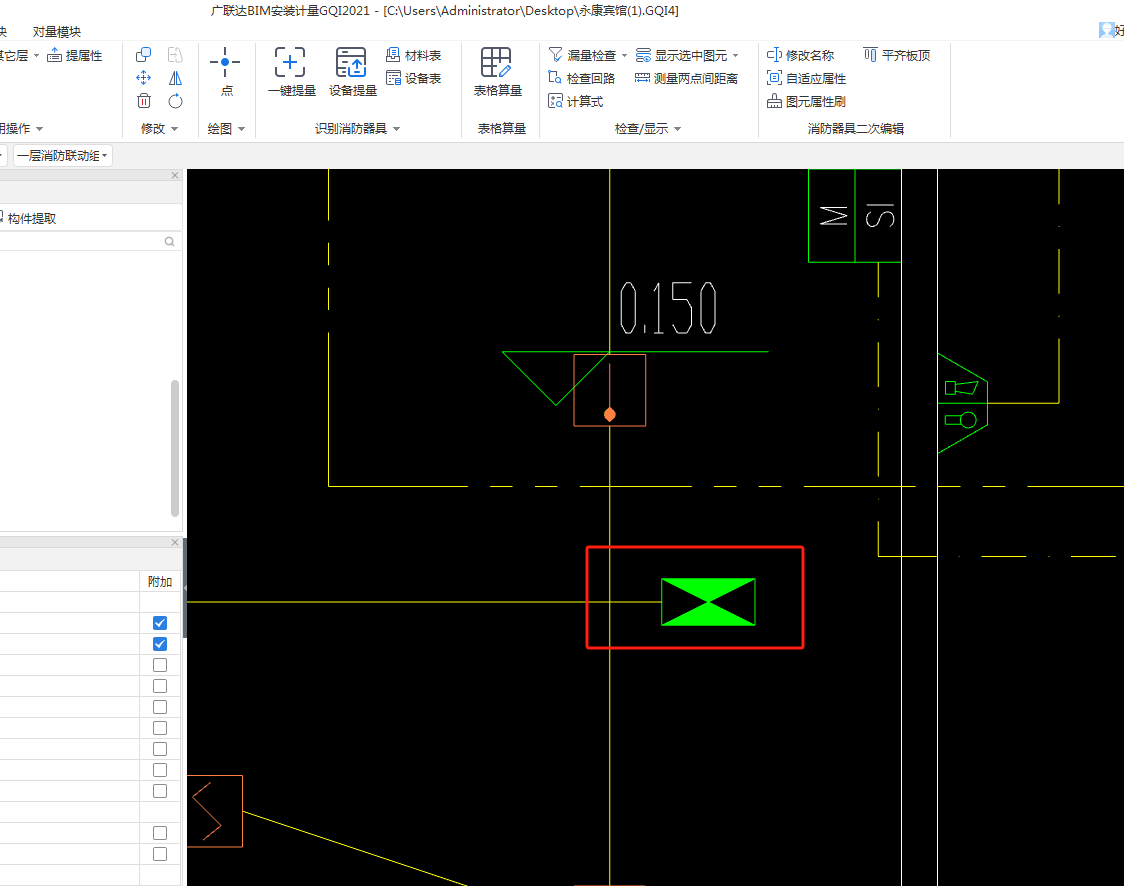Expand the 用操作 group arrow
Viewport: 1124px width, 886px height.
point(39,129)
